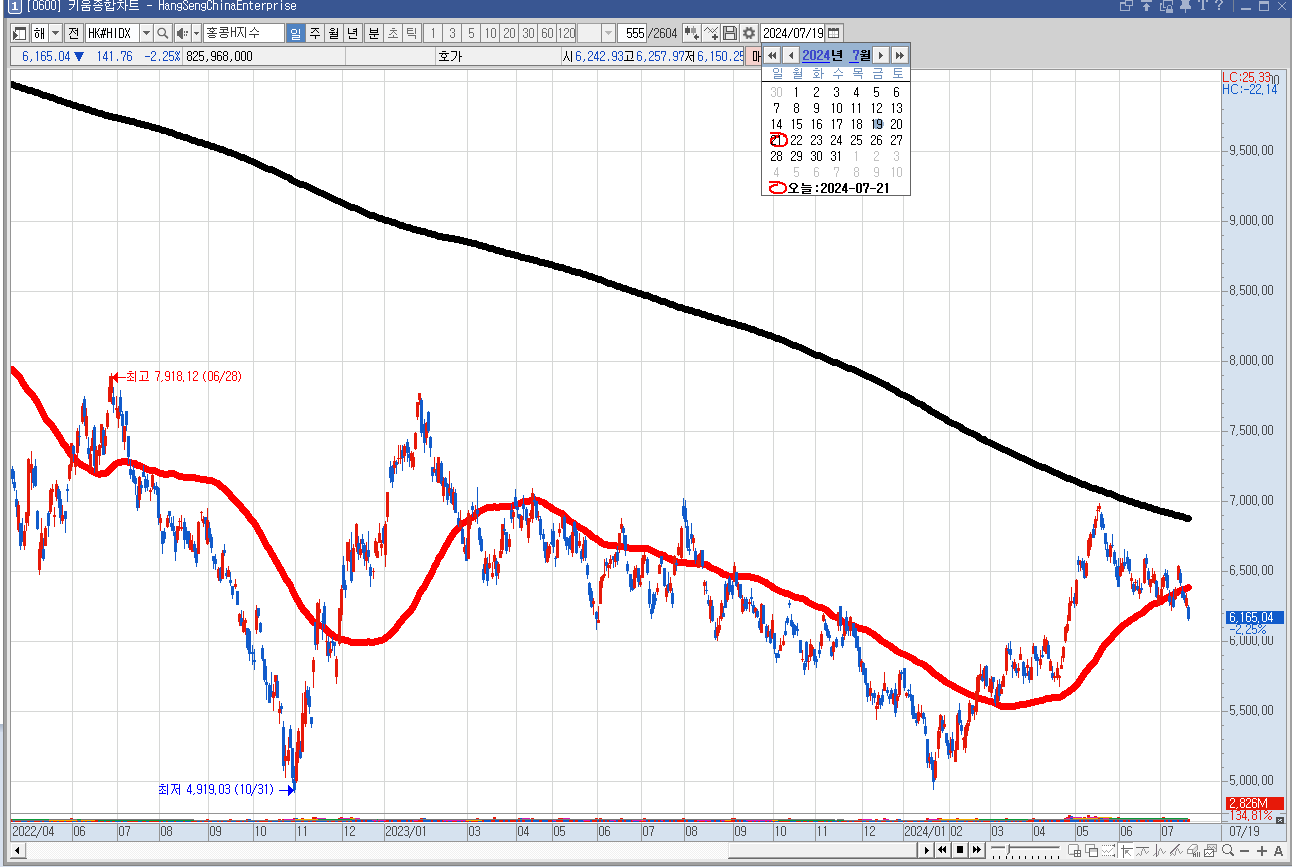
Task: Switch chart to monthly period (월)
Action: (x=333, y=34)
